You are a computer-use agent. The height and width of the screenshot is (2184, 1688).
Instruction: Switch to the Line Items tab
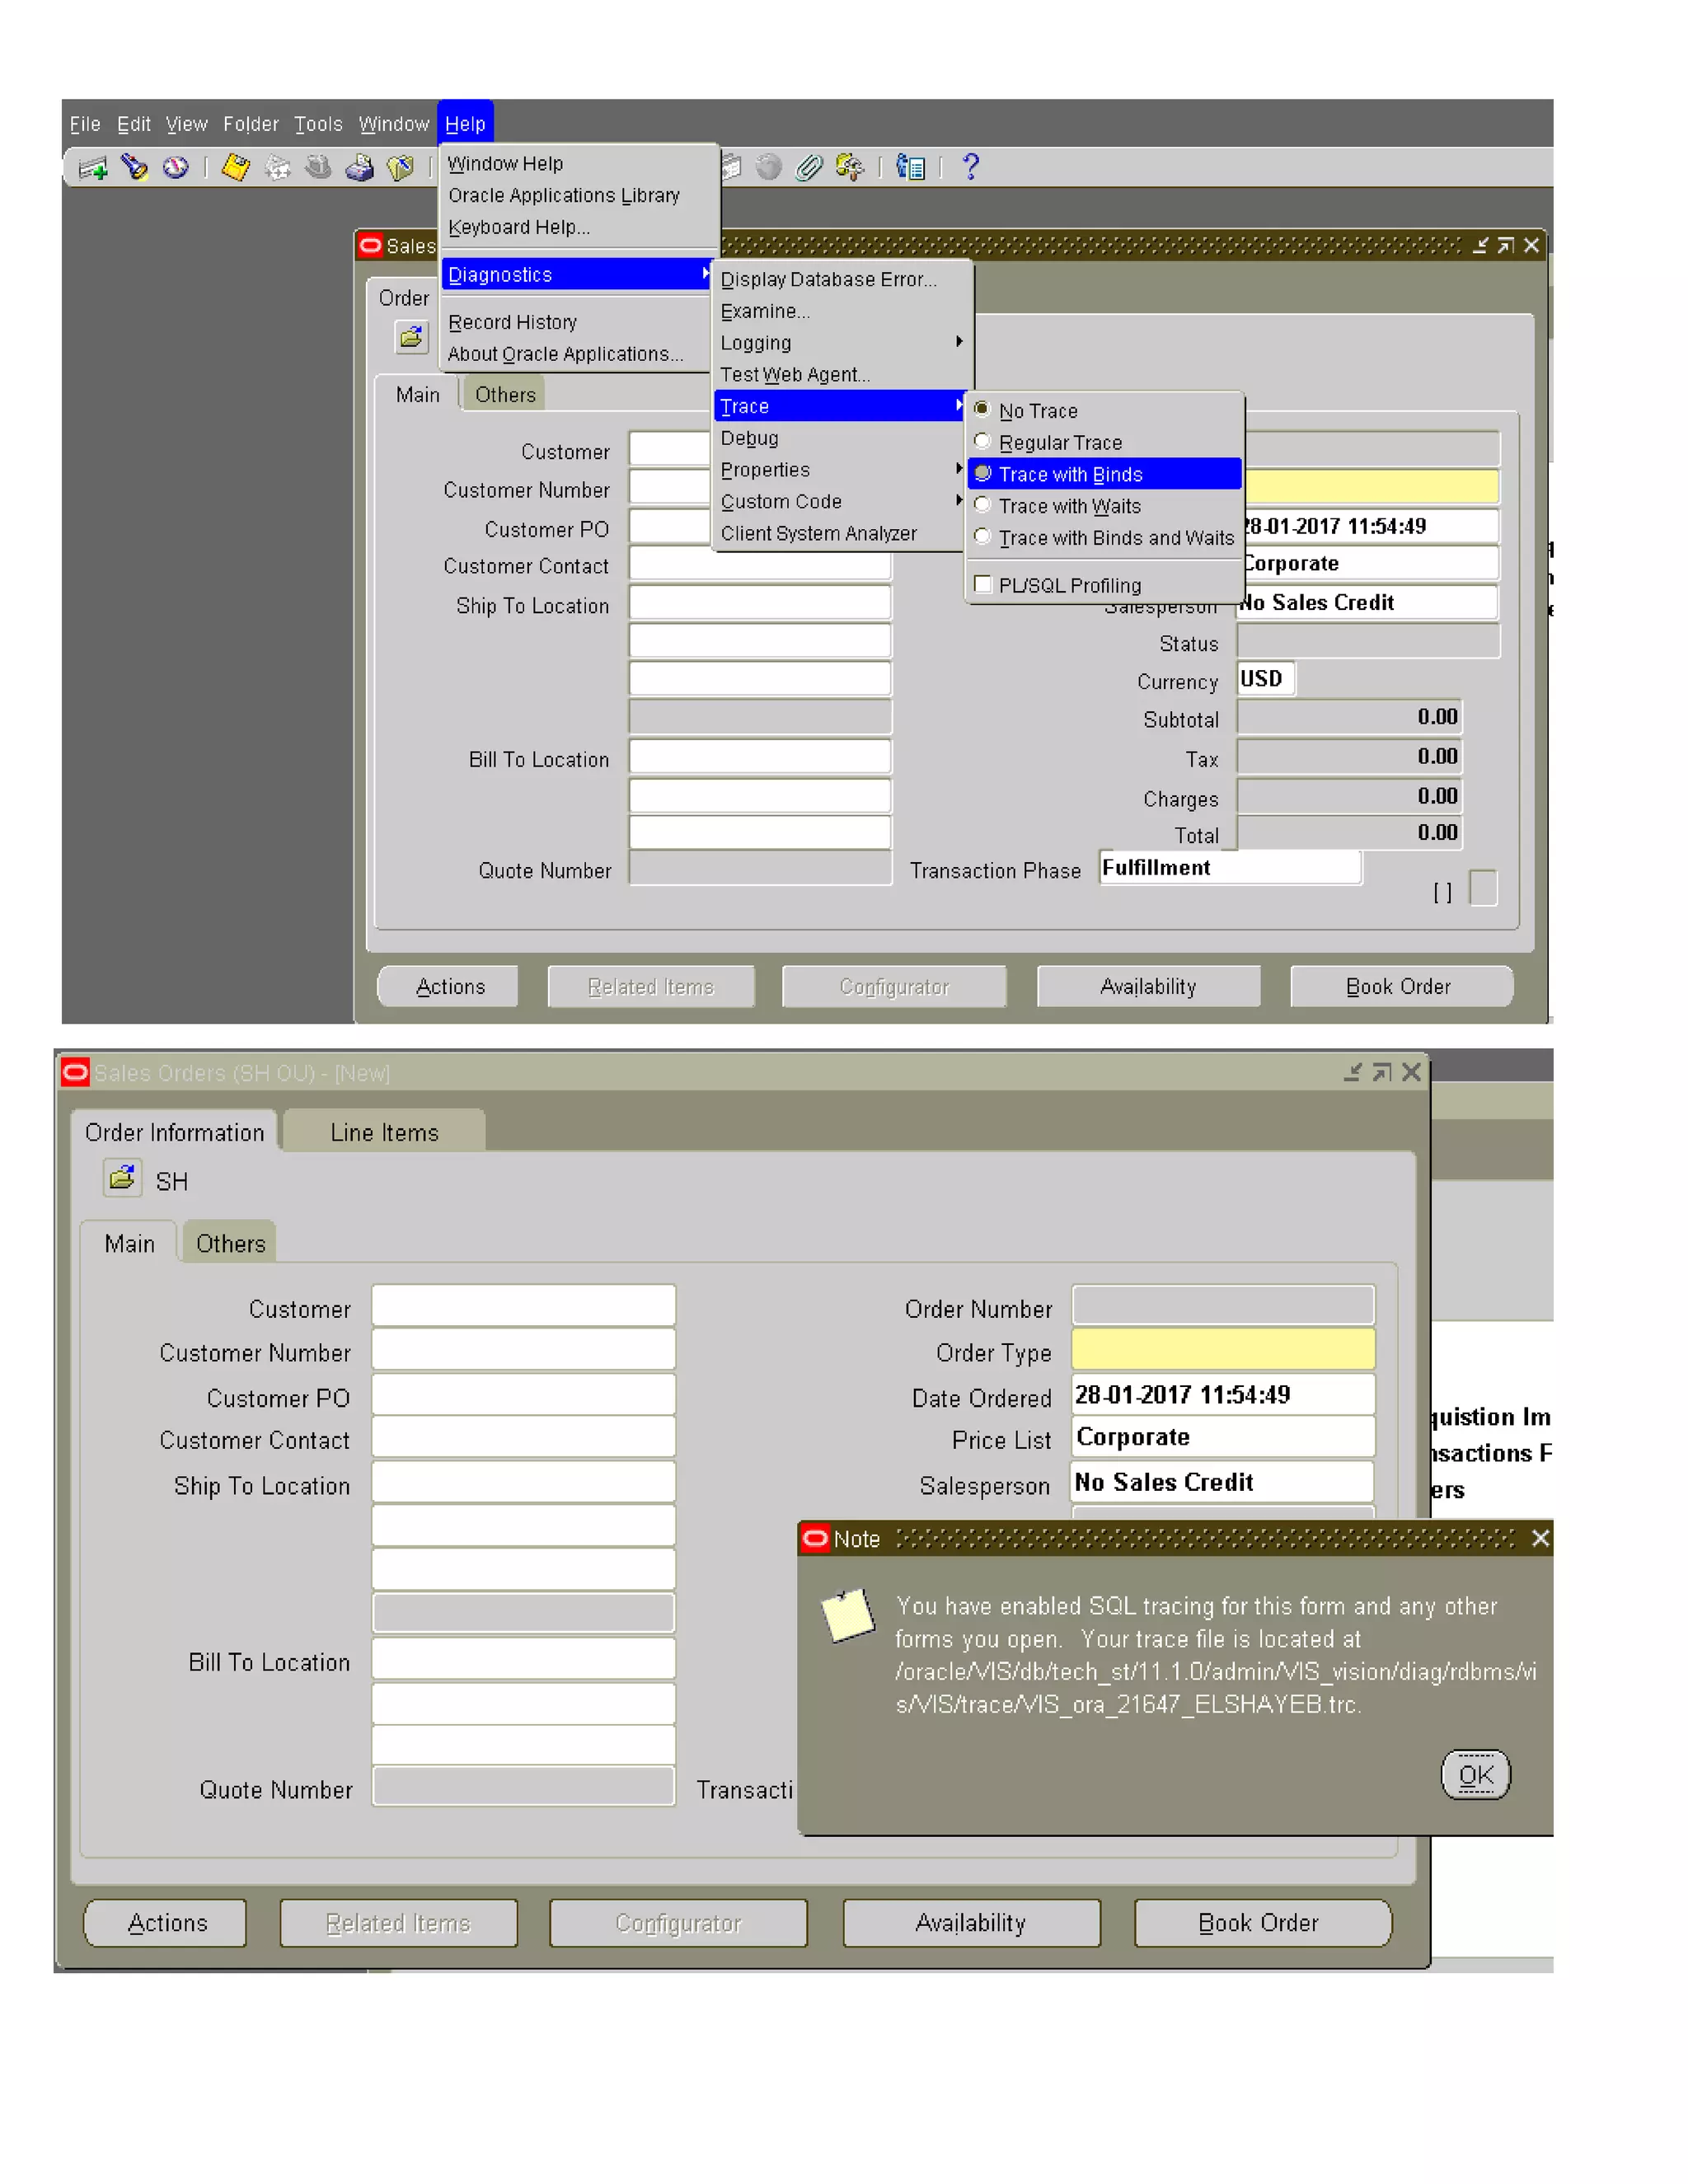384,1133
